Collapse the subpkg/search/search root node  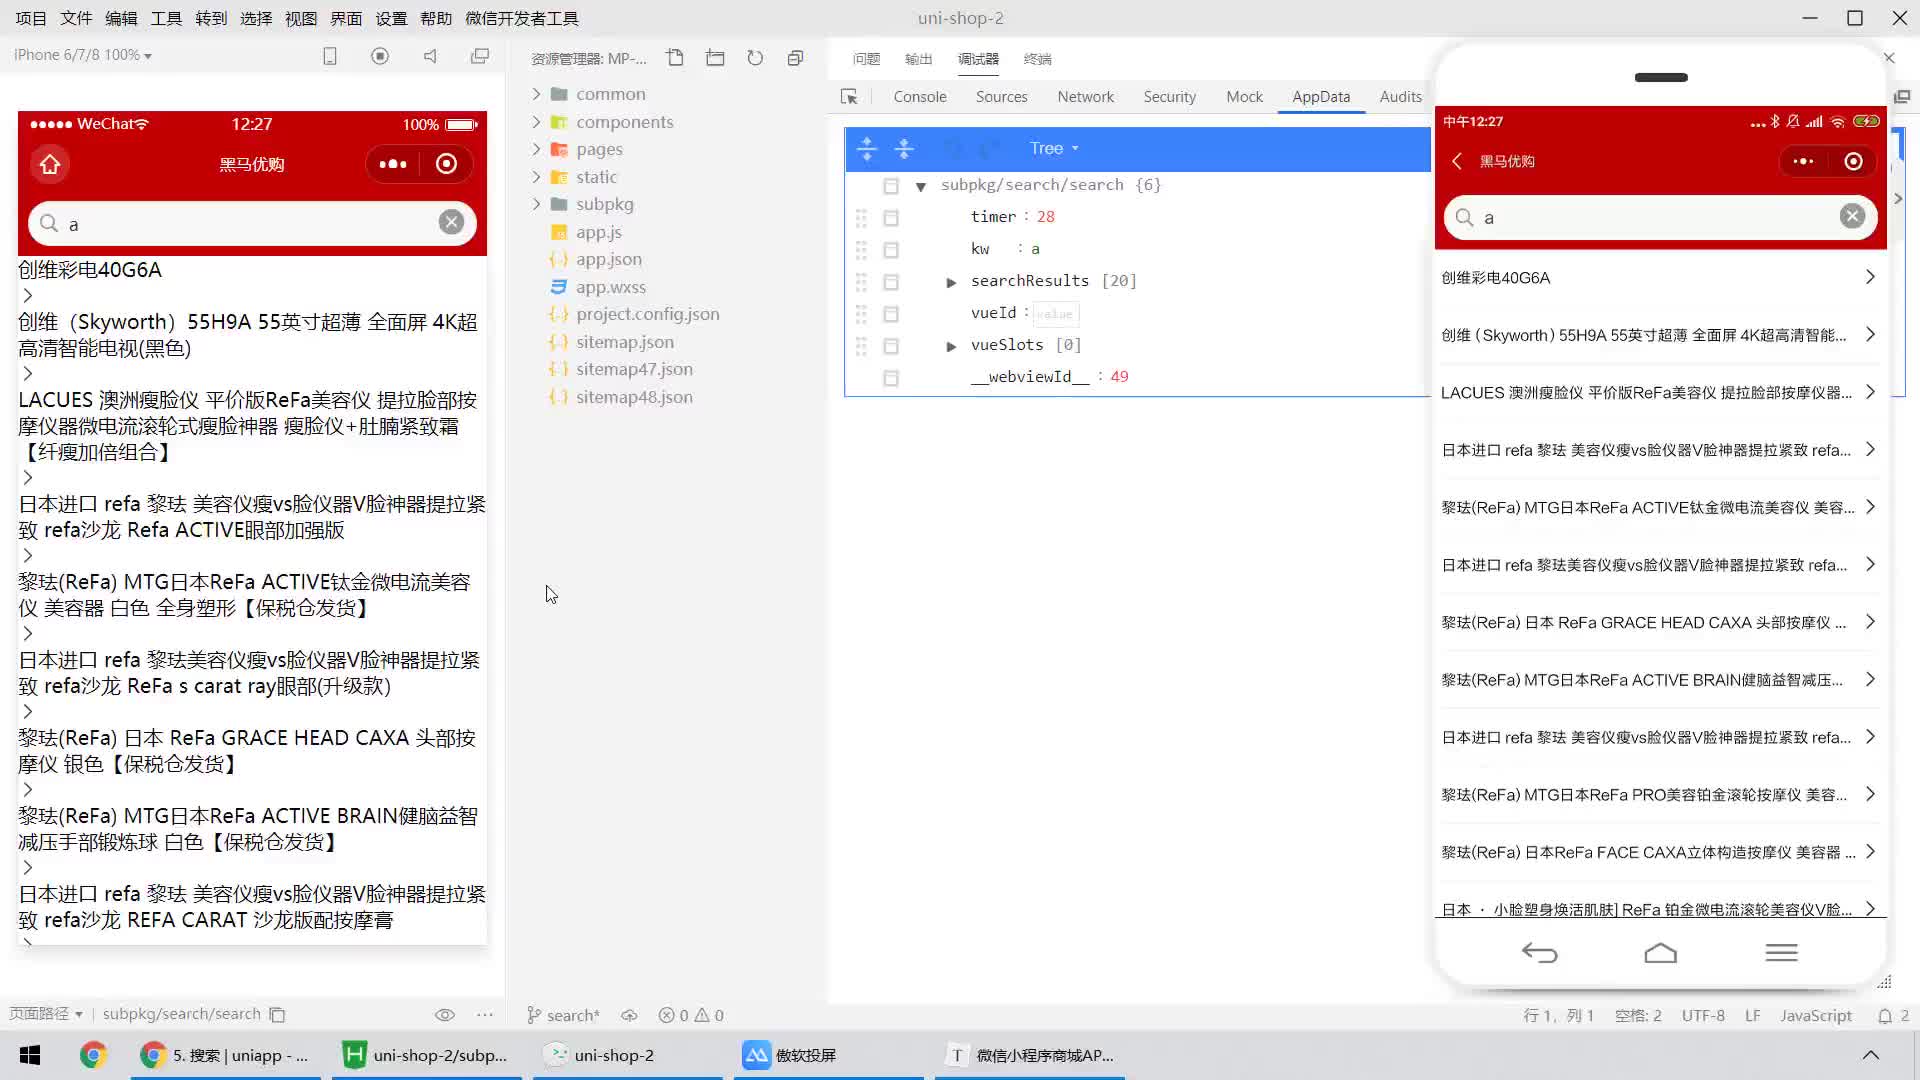point(920,186)
